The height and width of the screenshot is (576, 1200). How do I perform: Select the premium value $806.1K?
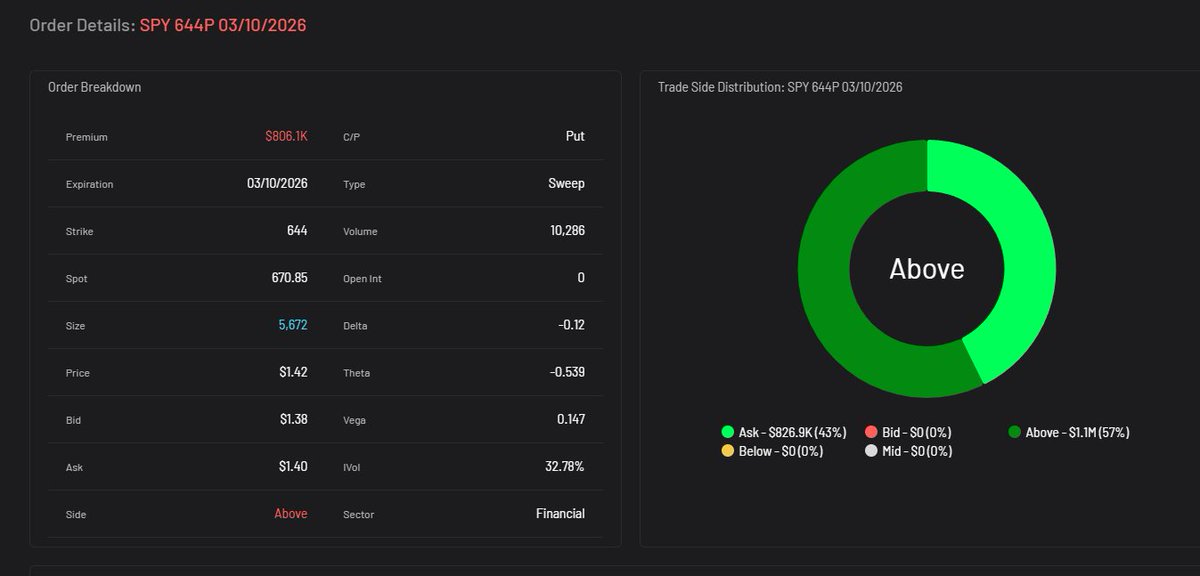[286, 136]
